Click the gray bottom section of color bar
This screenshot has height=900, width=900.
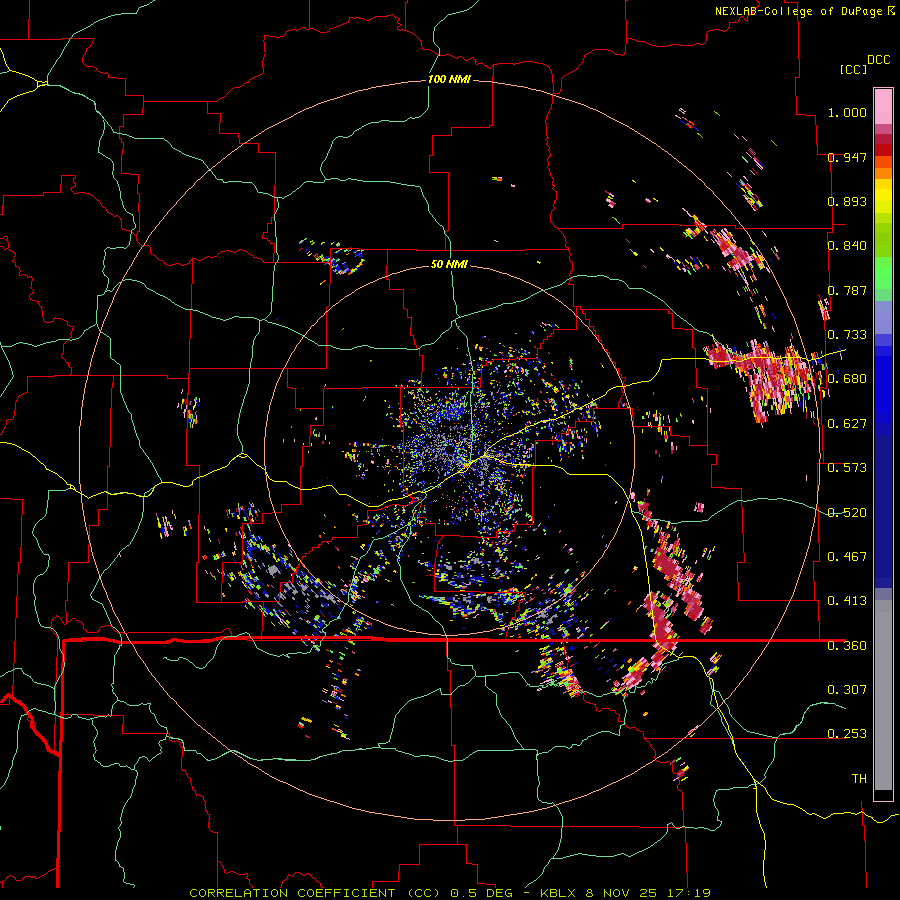click(x=883, y=695)
